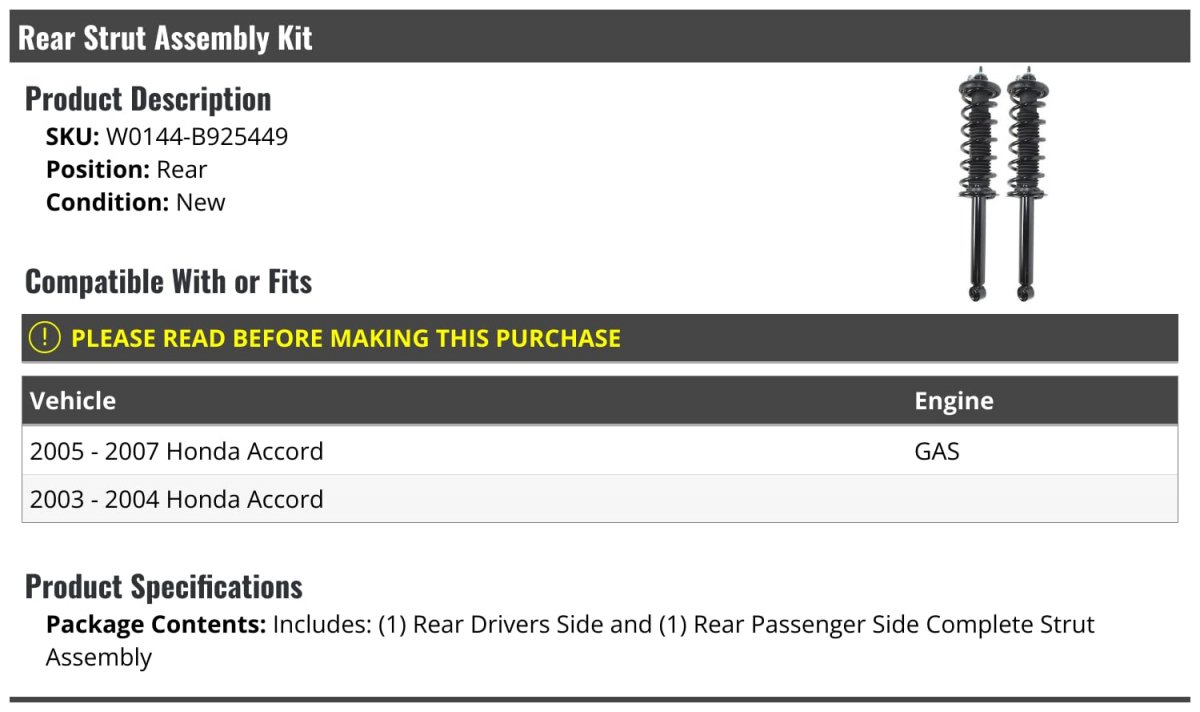Click the bold "SKU:" label

click(x=72, y=137)
